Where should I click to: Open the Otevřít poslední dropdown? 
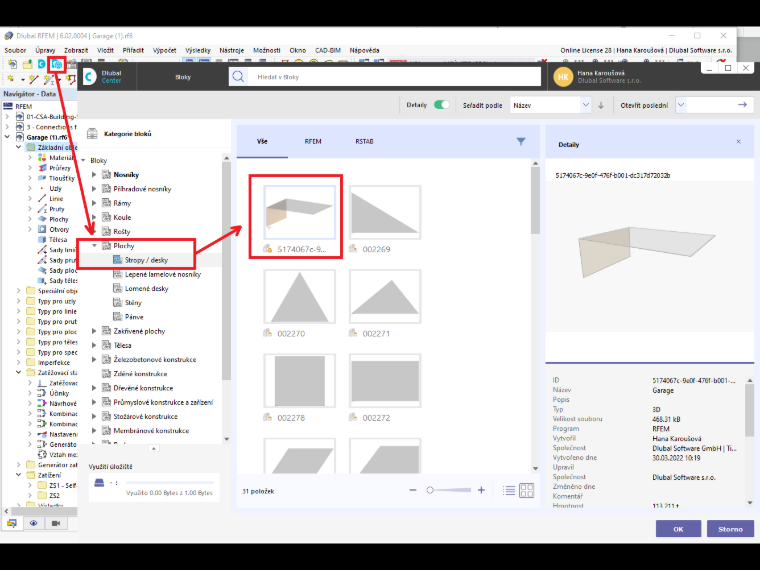point(681,105)
